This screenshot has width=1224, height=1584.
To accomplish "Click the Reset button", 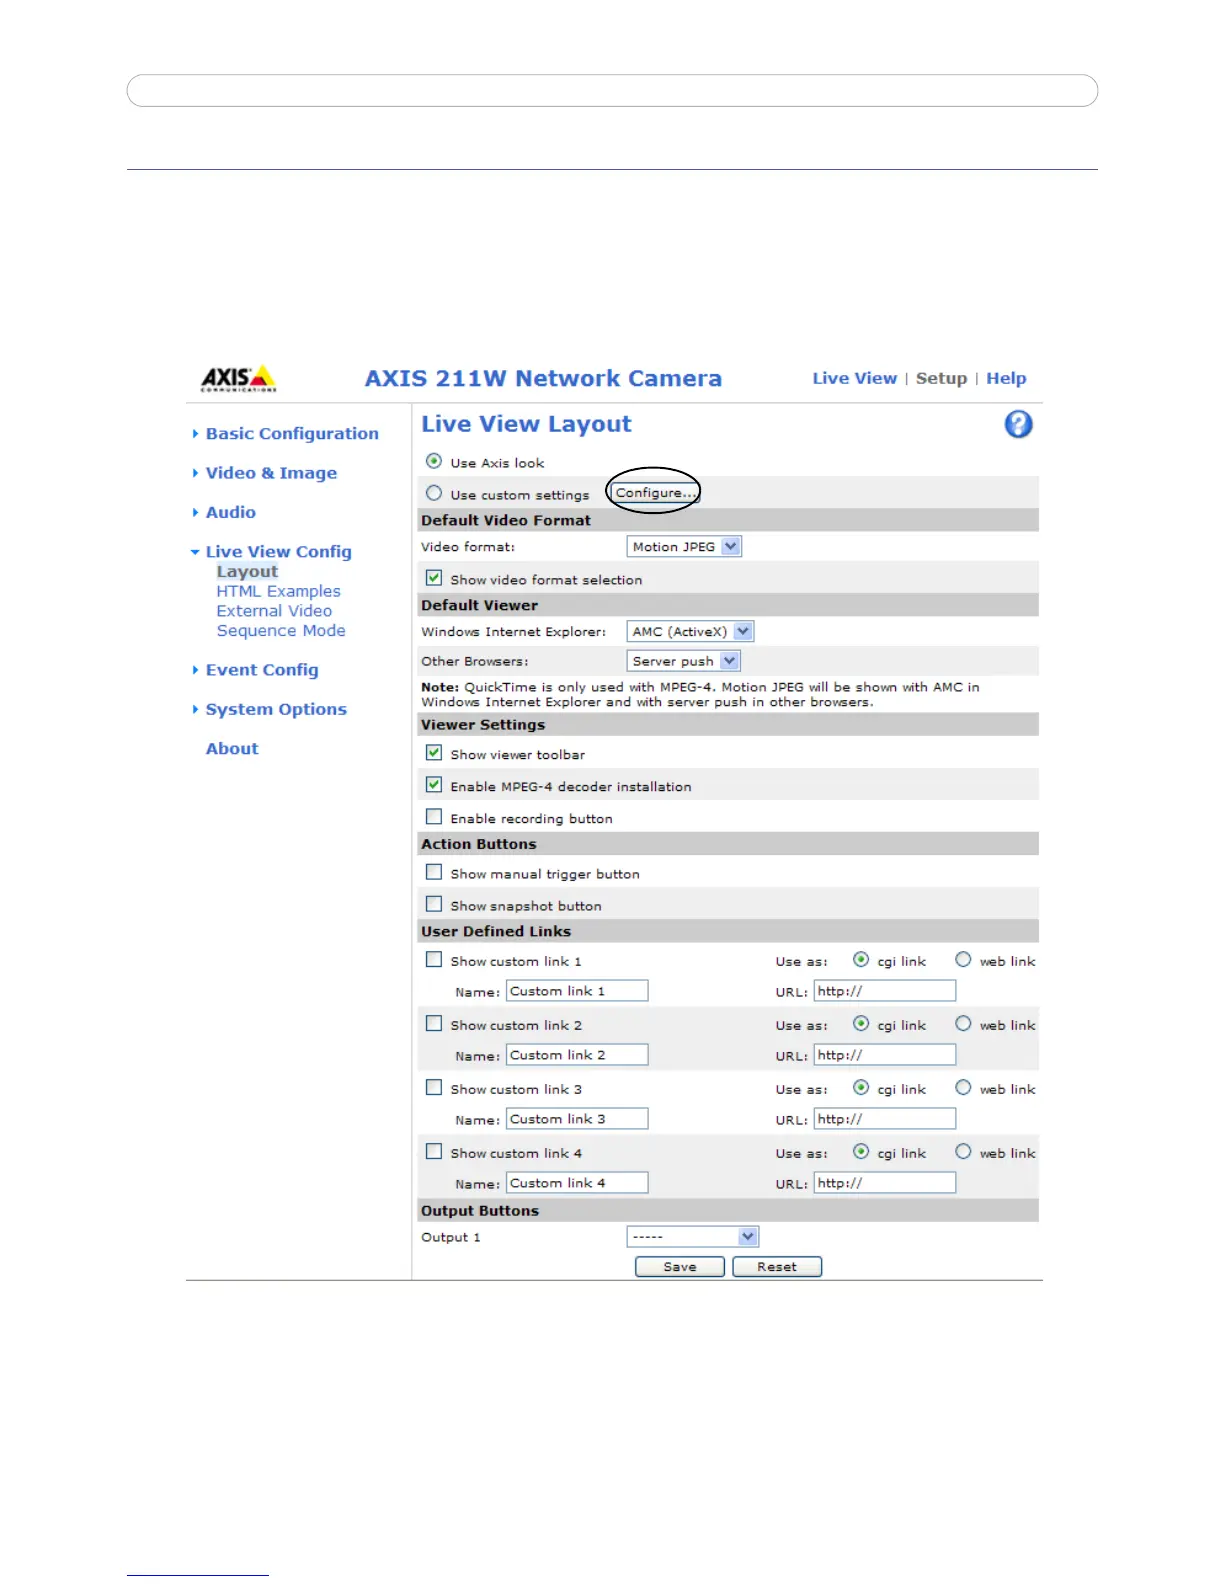I will [x=777, y=1267].
